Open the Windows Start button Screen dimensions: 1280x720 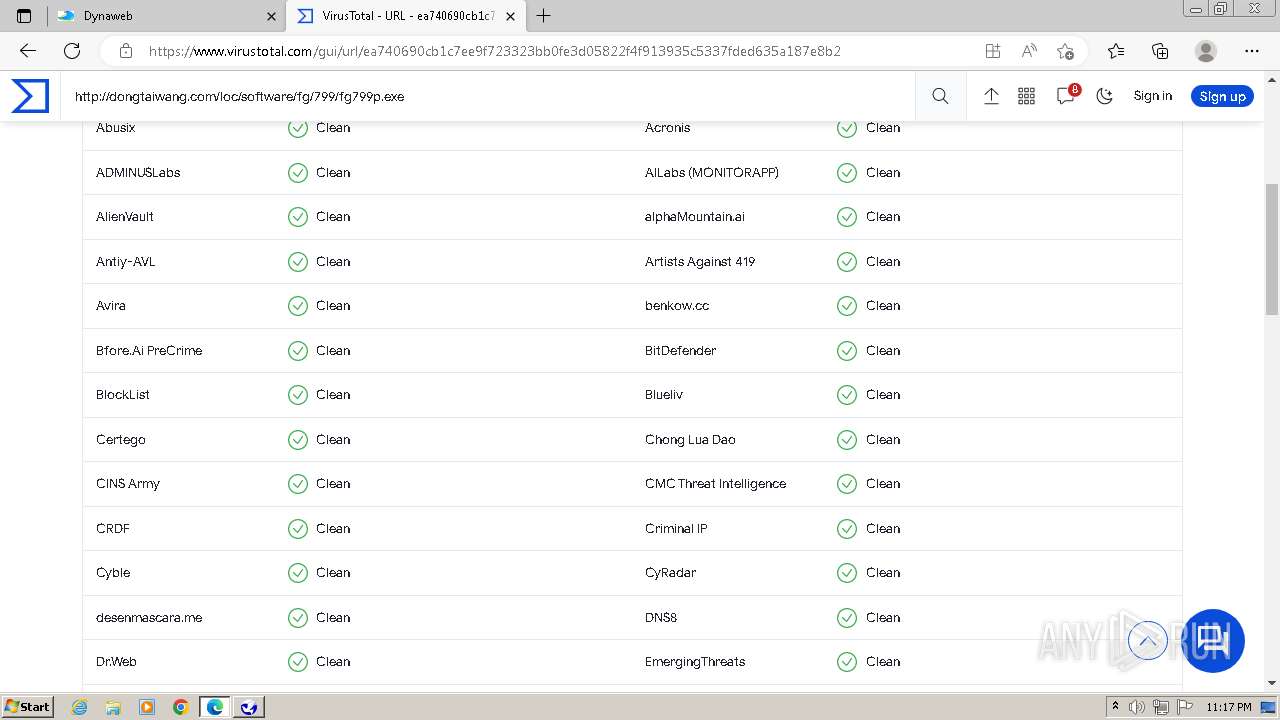28,707
